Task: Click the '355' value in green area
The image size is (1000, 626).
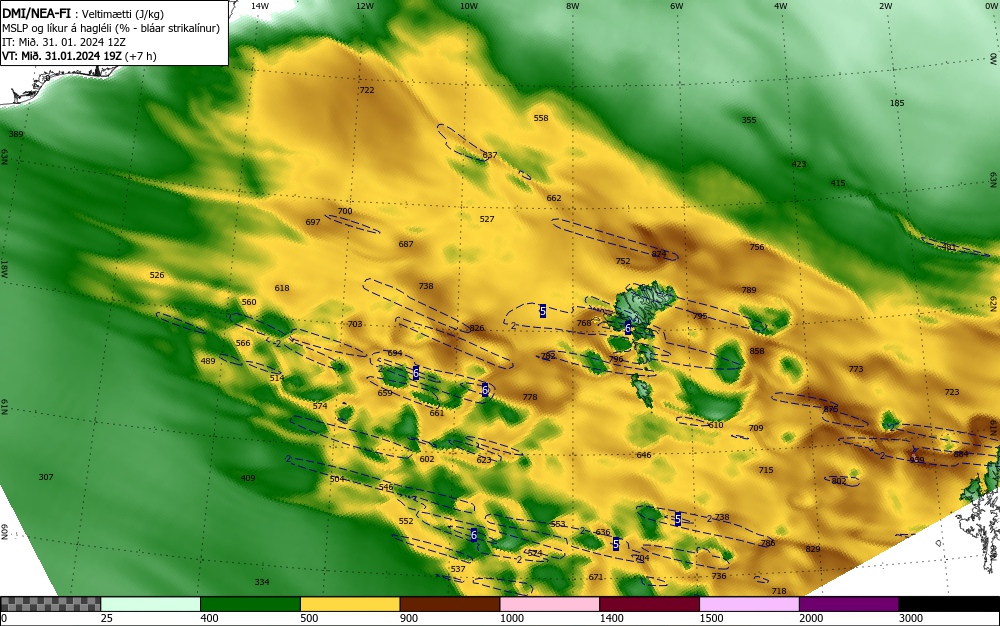Action: coord(749,120)
